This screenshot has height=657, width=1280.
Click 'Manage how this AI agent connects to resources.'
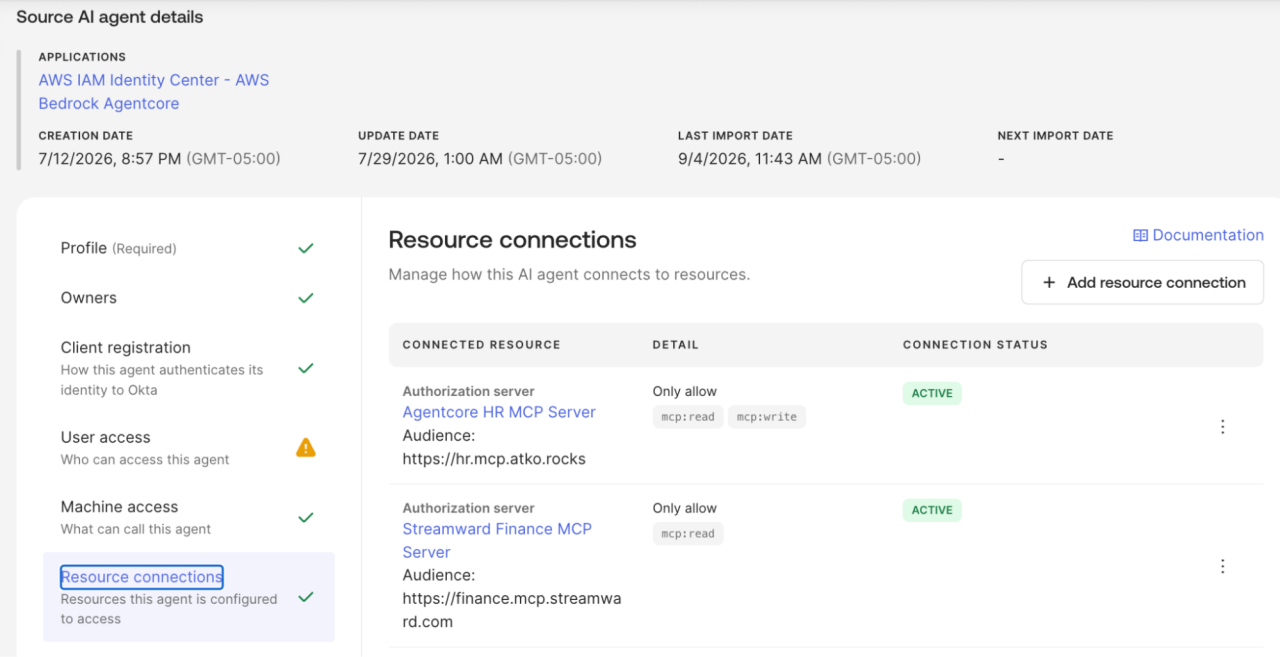click(x=569, y=274)
